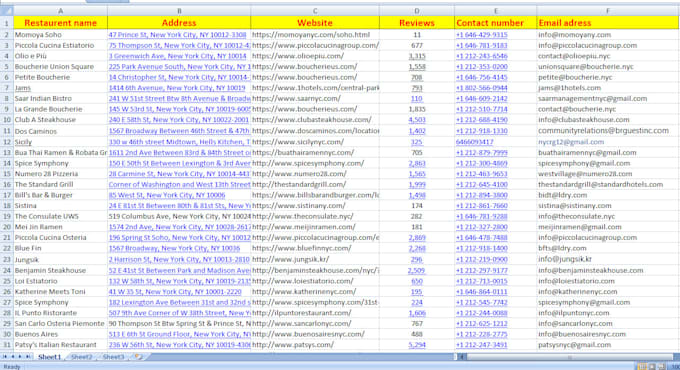Image resolution: width=680 pixels, height=370 pixels.
Task: Select the 'Address' header cell
Action: pos(179,23)
